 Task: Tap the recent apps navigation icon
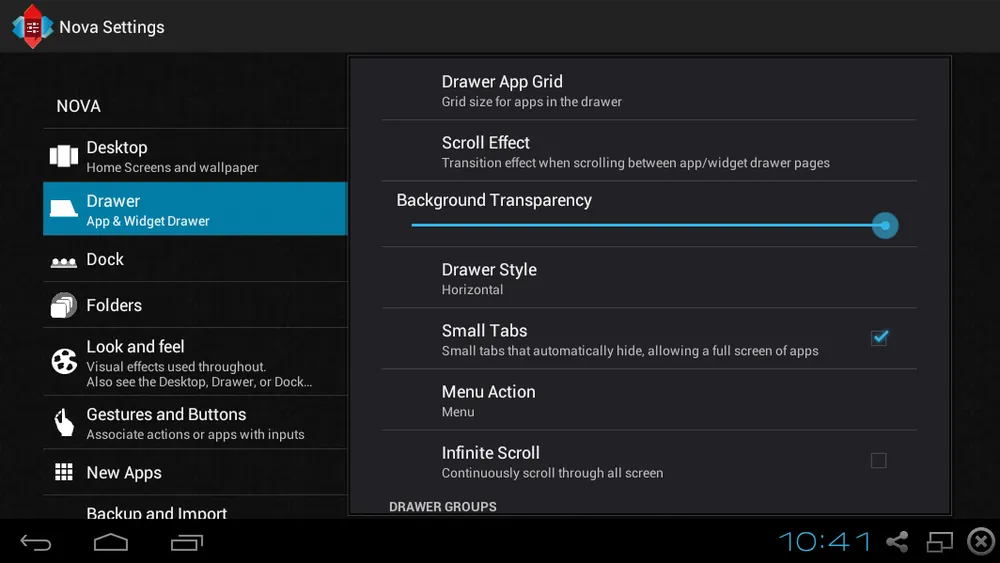pyautogui.click(x=187, y=543)
